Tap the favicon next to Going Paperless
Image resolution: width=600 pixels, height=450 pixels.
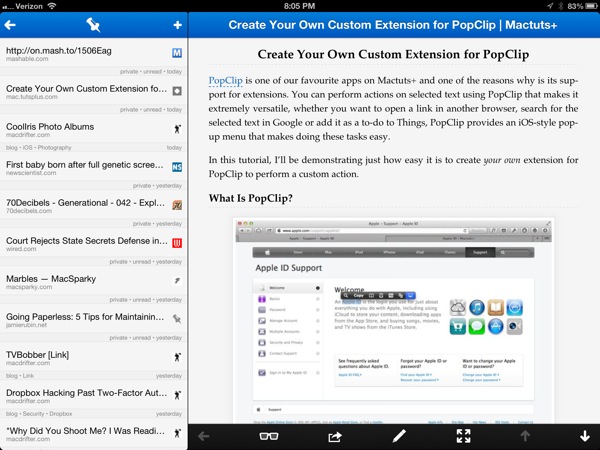tap(177, 319)
